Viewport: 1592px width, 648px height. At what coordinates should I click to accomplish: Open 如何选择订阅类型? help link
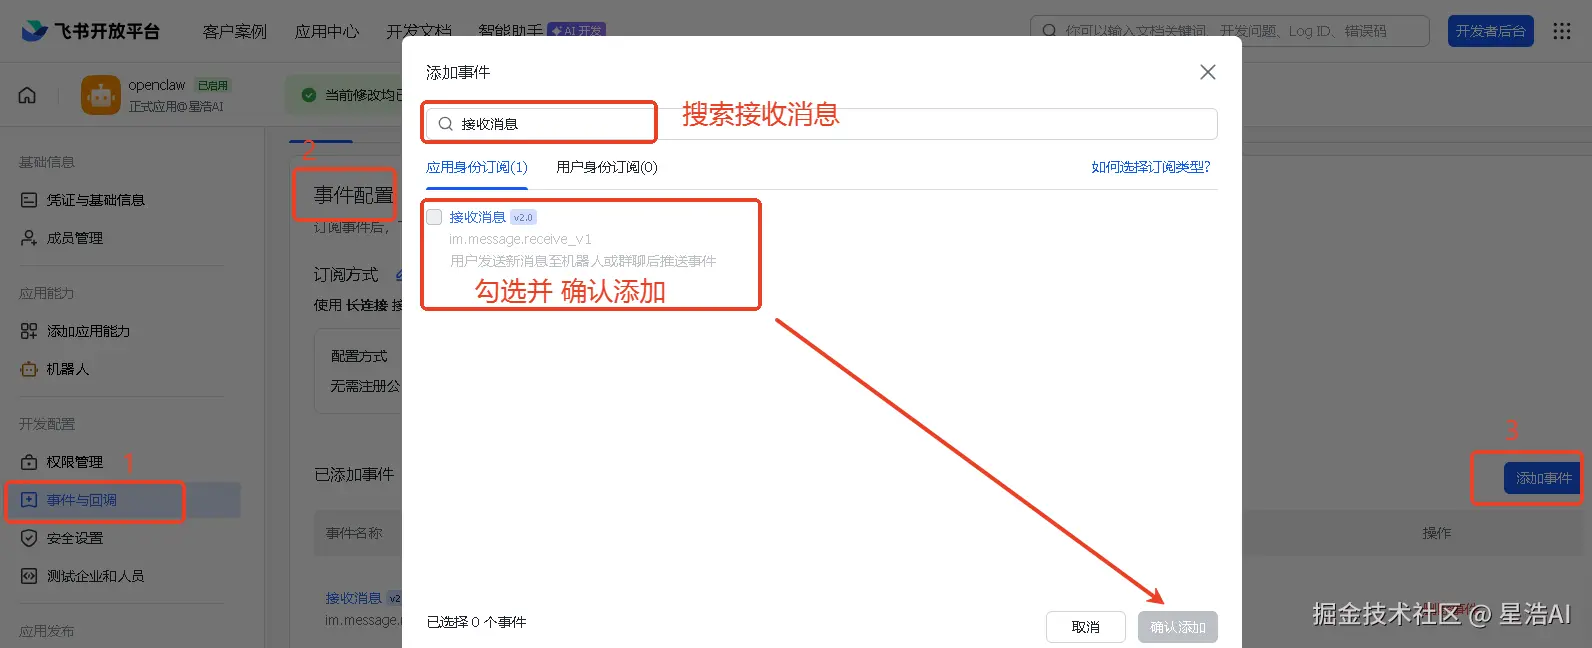point(1151,167)
